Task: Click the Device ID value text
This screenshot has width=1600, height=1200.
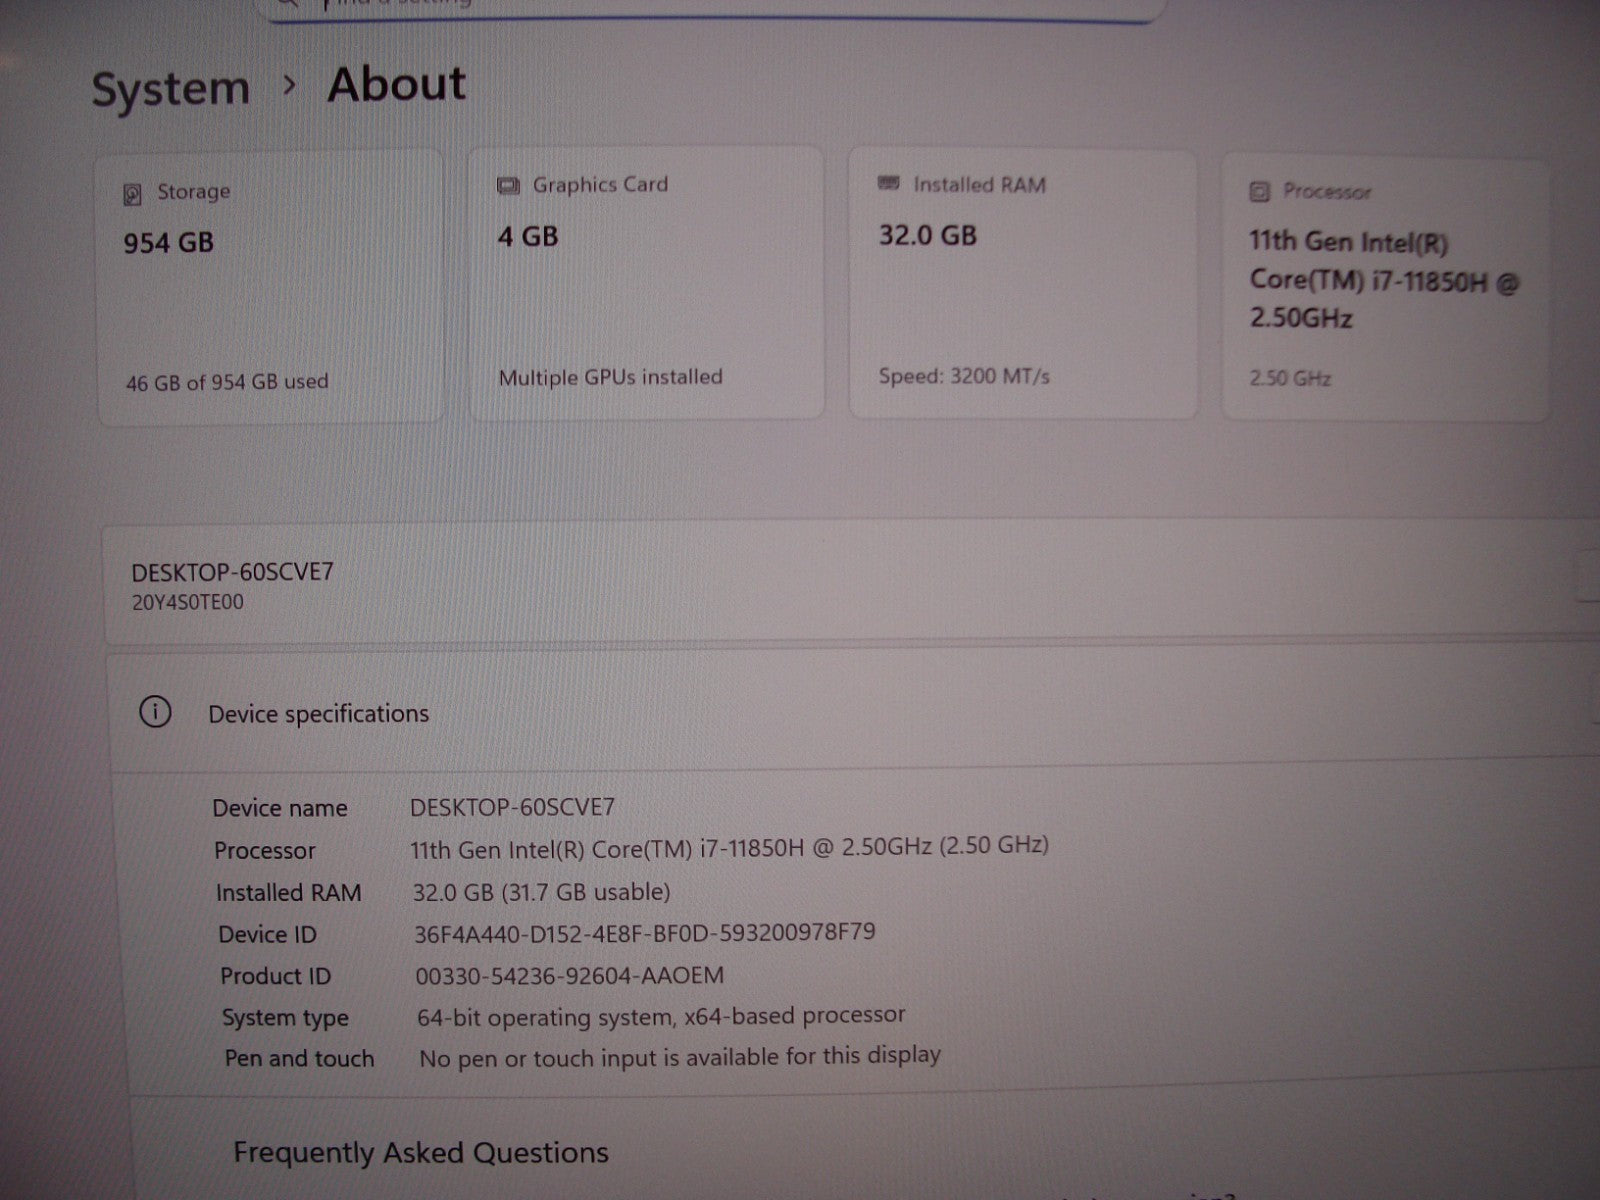Action: click(644, 933)
